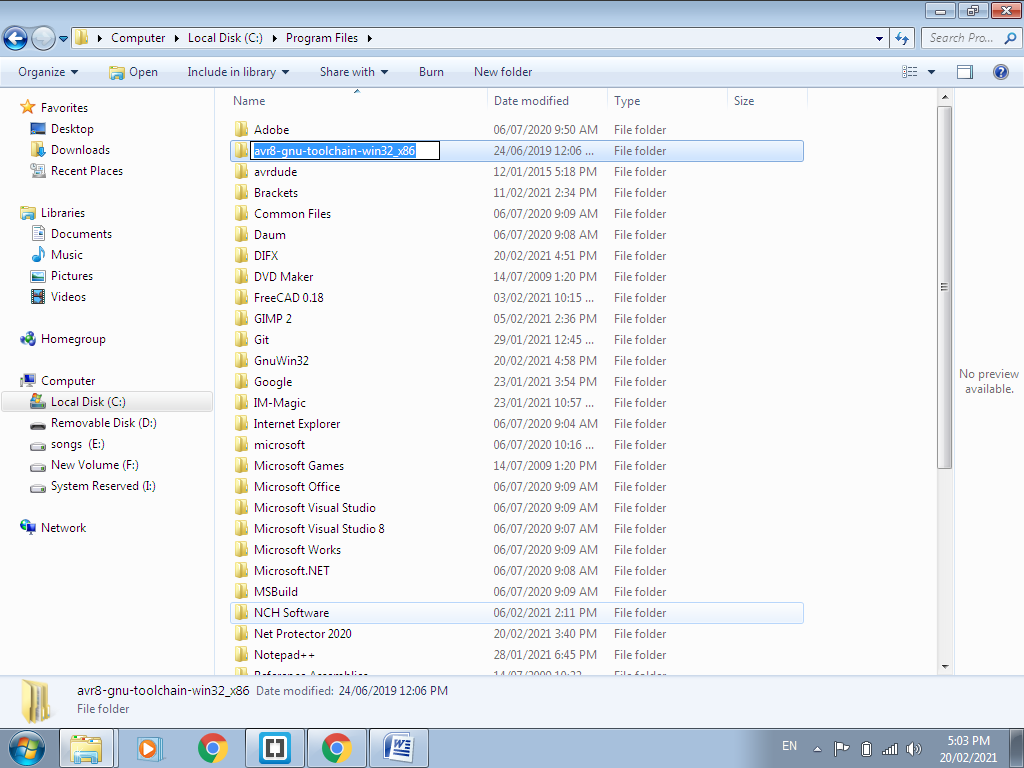Click the Removable Disk (D:) drive icon
The image size is (1024, 768).
point(39,424)
